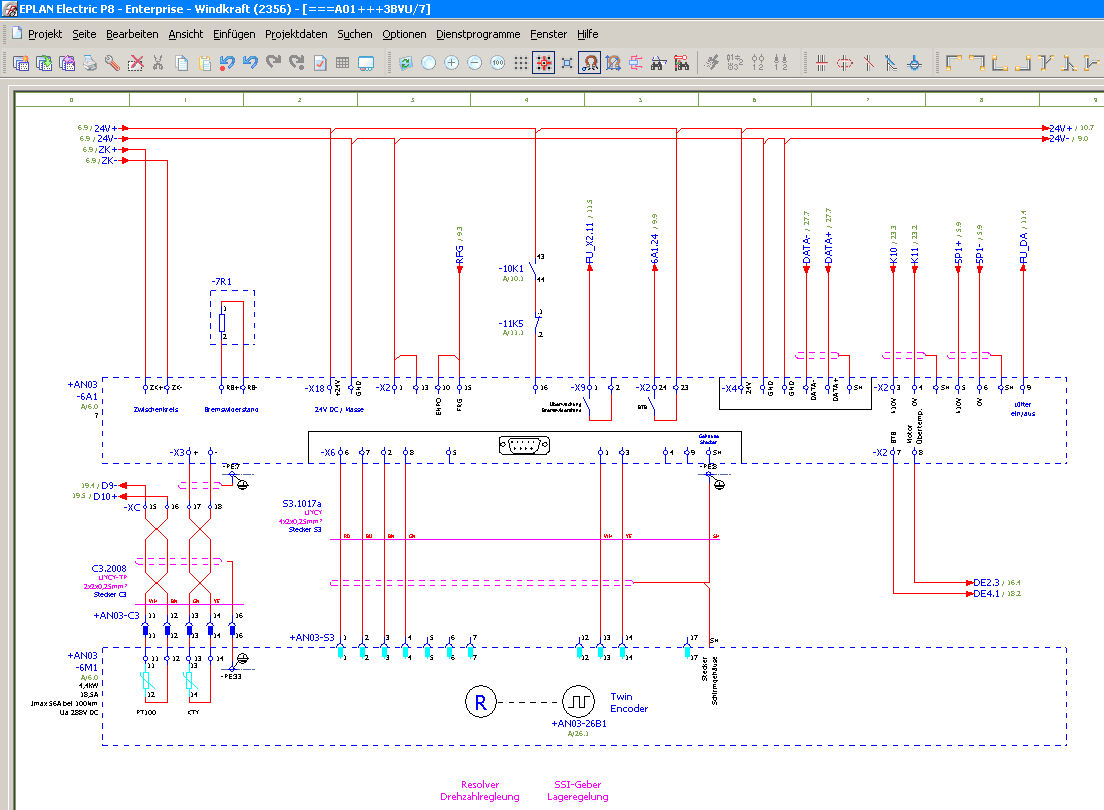
Task: Open the Projekt menu
Action: coord(44,34)
